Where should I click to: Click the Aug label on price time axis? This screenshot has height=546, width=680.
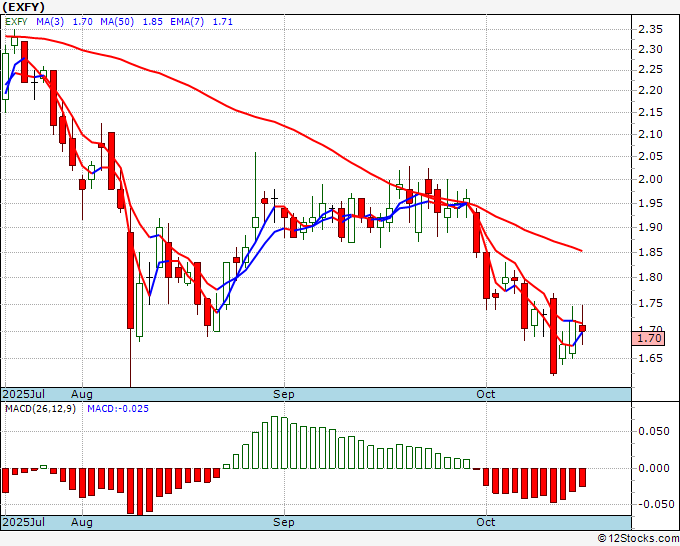[x=82, y=394]
